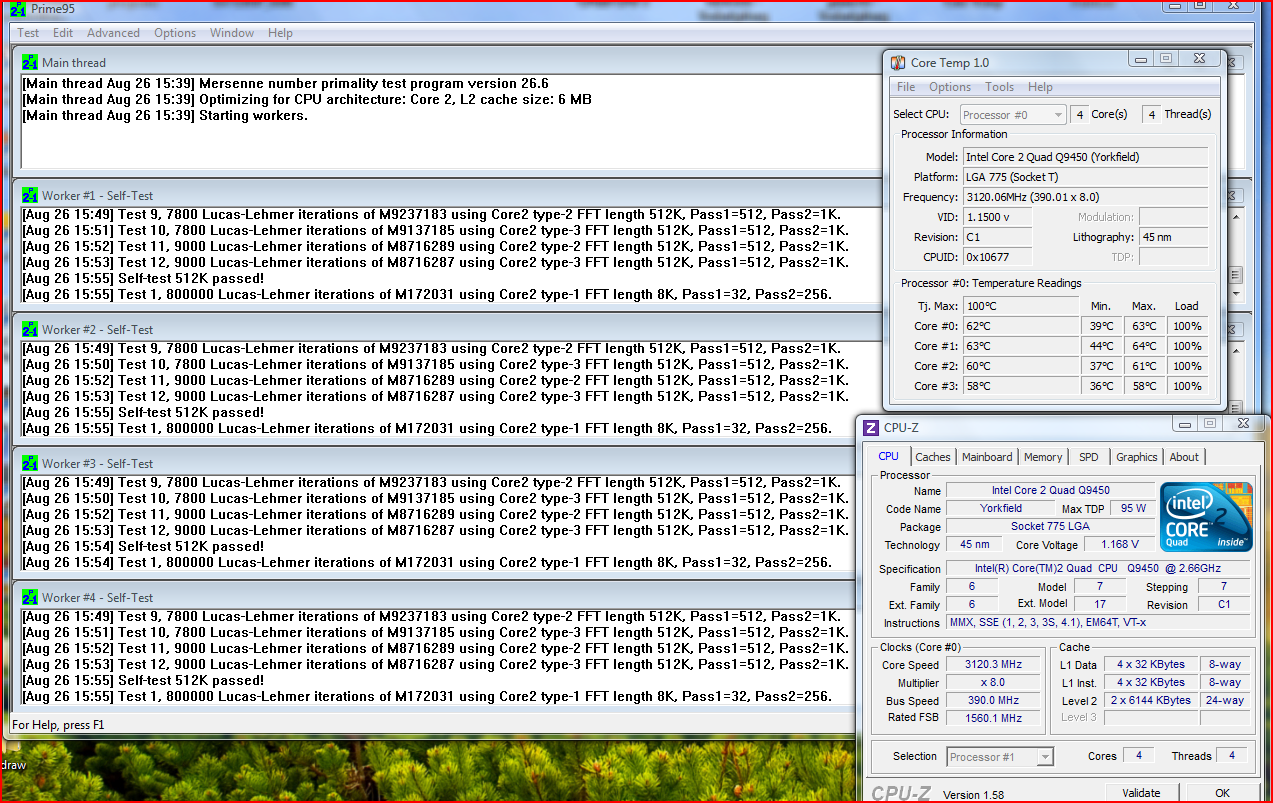1273x803 pixels.
Task: Click Worker #1 Self-test 512K passed line
Action: click(x=143, y=278)
